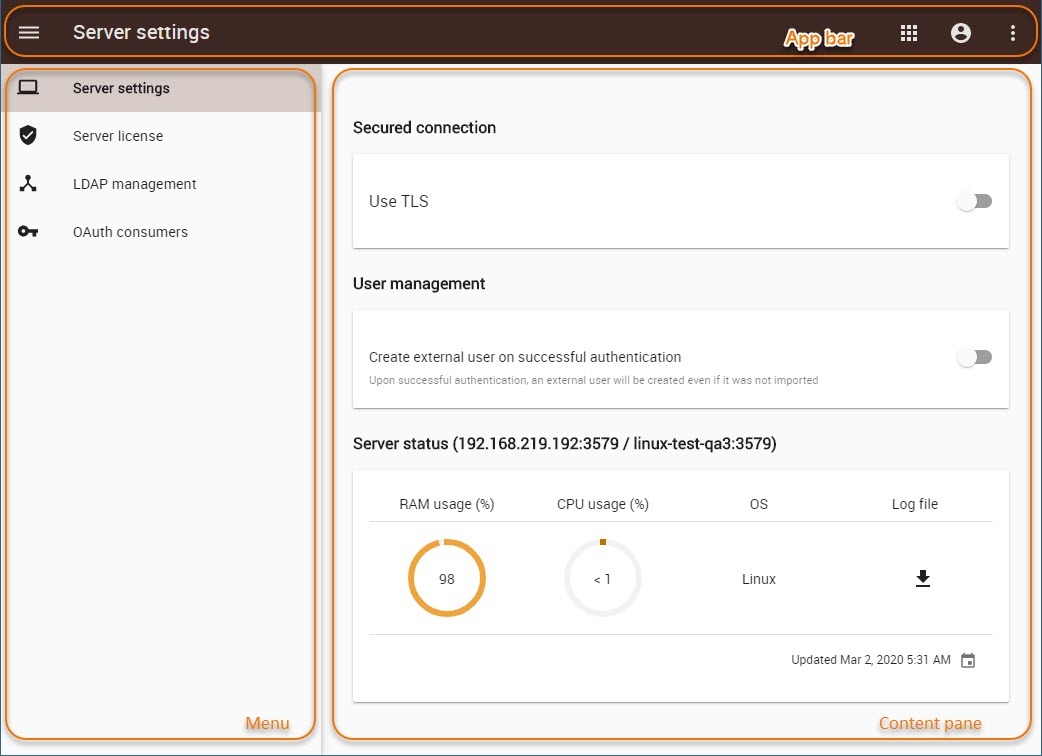Screen dimensions: 1042x756
Task: Click the Use TLS label text
Action: point(399,201)
